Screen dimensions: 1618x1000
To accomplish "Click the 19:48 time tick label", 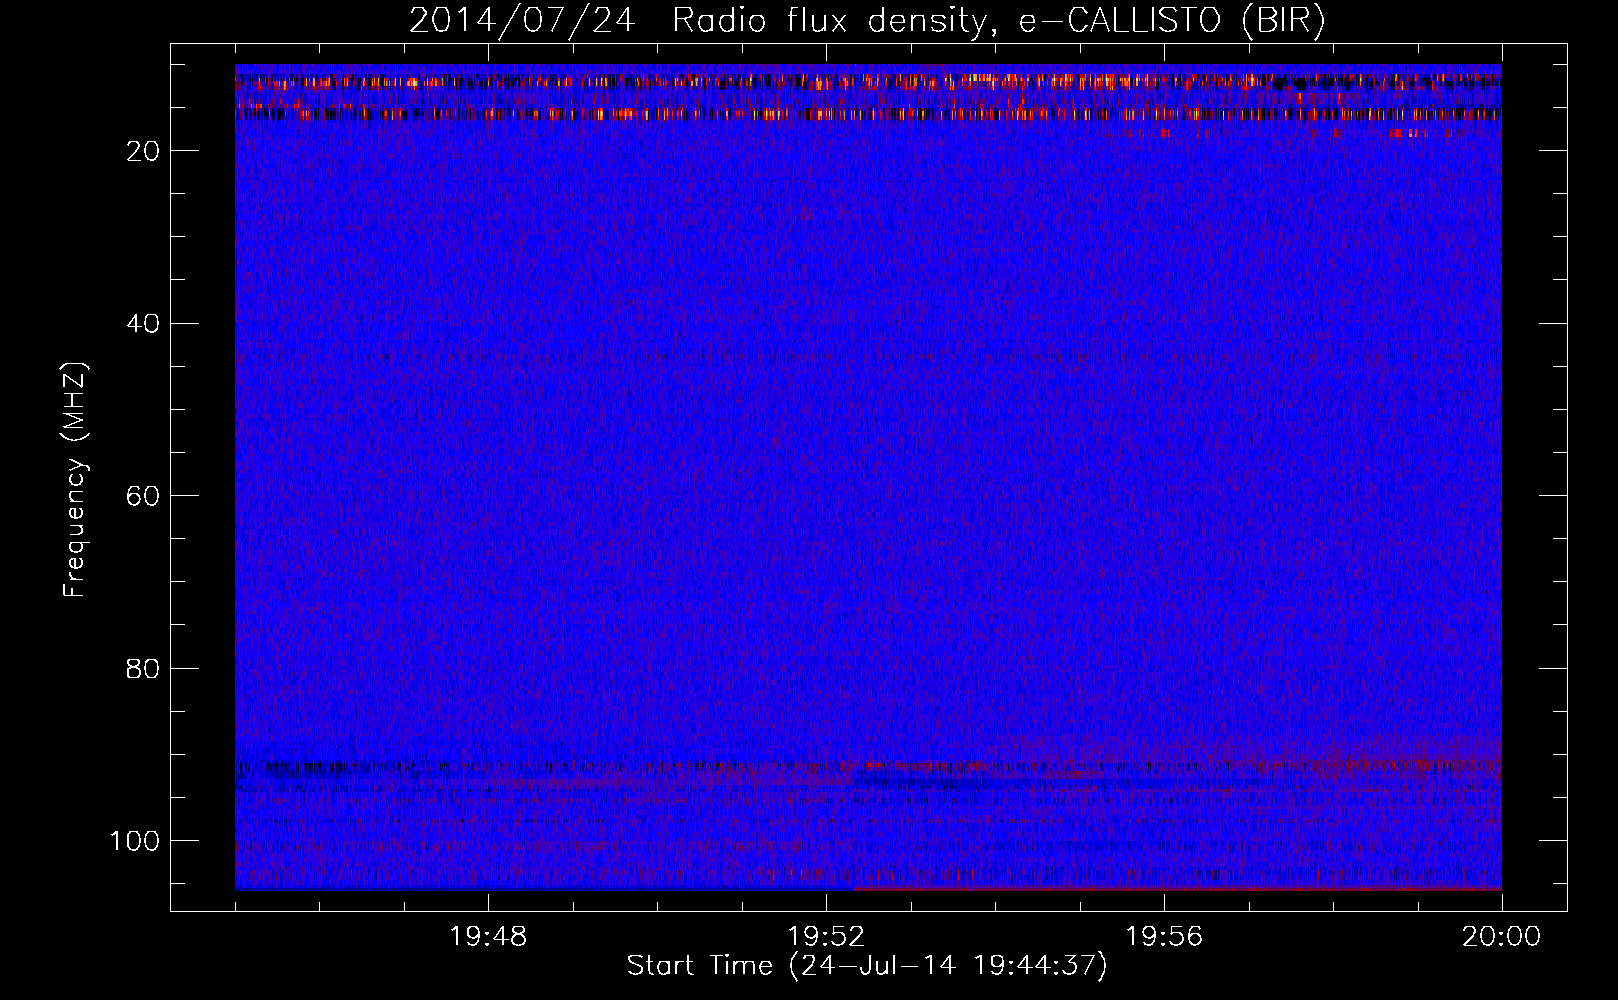I will pyautogui.click(x=488, y=937).
